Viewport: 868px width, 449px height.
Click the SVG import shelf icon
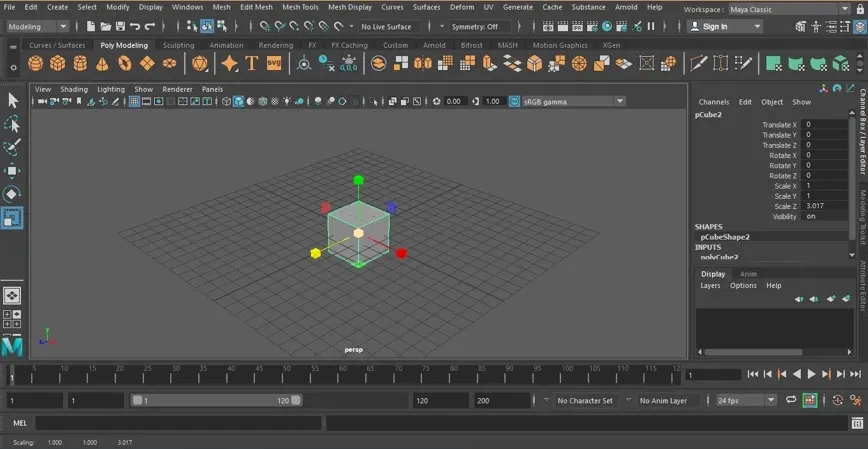pos(274,63)
